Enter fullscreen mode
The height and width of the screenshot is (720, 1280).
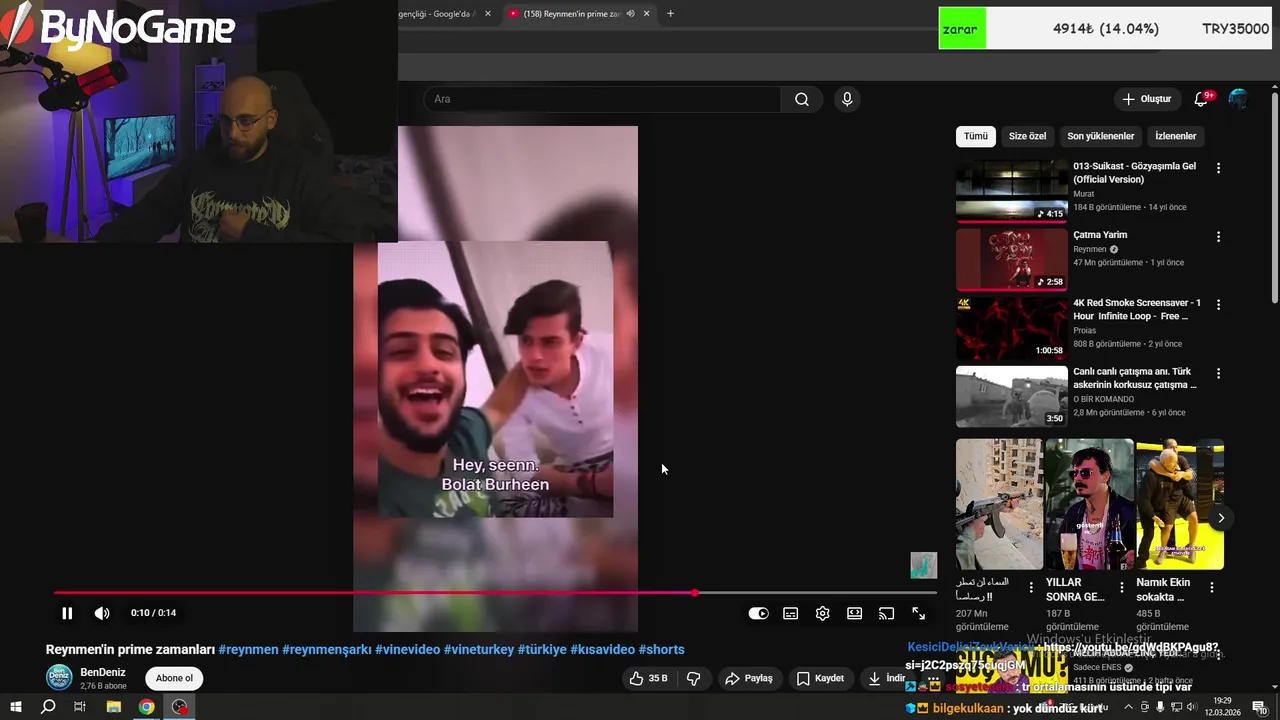pos(918,613)
